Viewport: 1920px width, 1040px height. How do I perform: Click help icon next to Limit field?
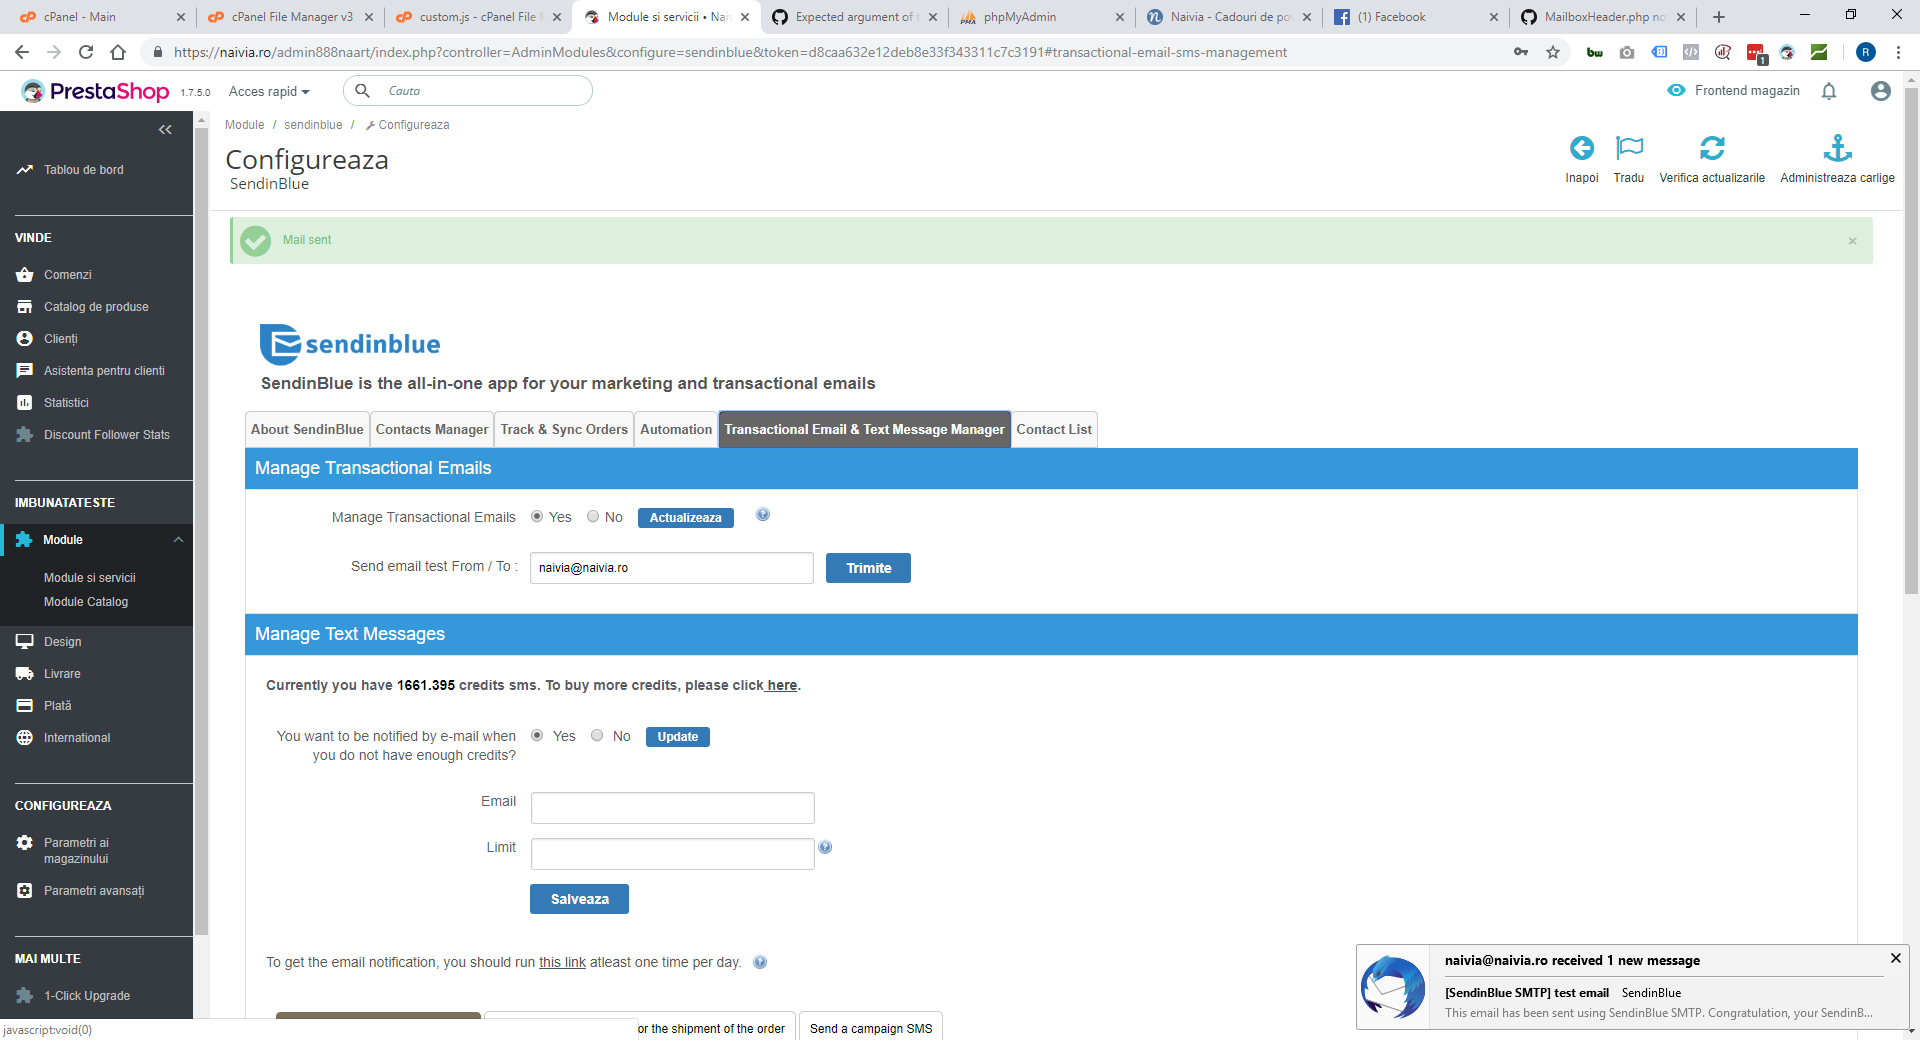[825, 847]
